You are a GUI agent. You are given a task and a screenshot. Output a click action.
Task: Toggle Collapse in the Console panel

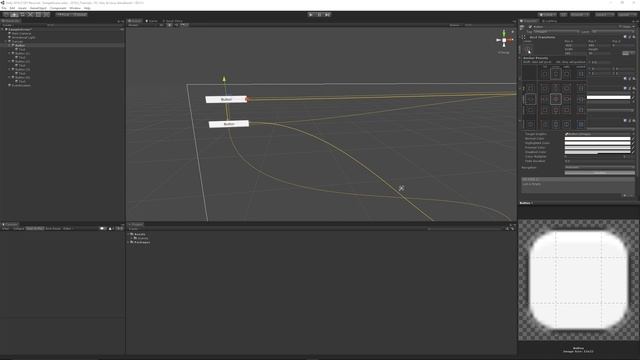click(18, 229)
